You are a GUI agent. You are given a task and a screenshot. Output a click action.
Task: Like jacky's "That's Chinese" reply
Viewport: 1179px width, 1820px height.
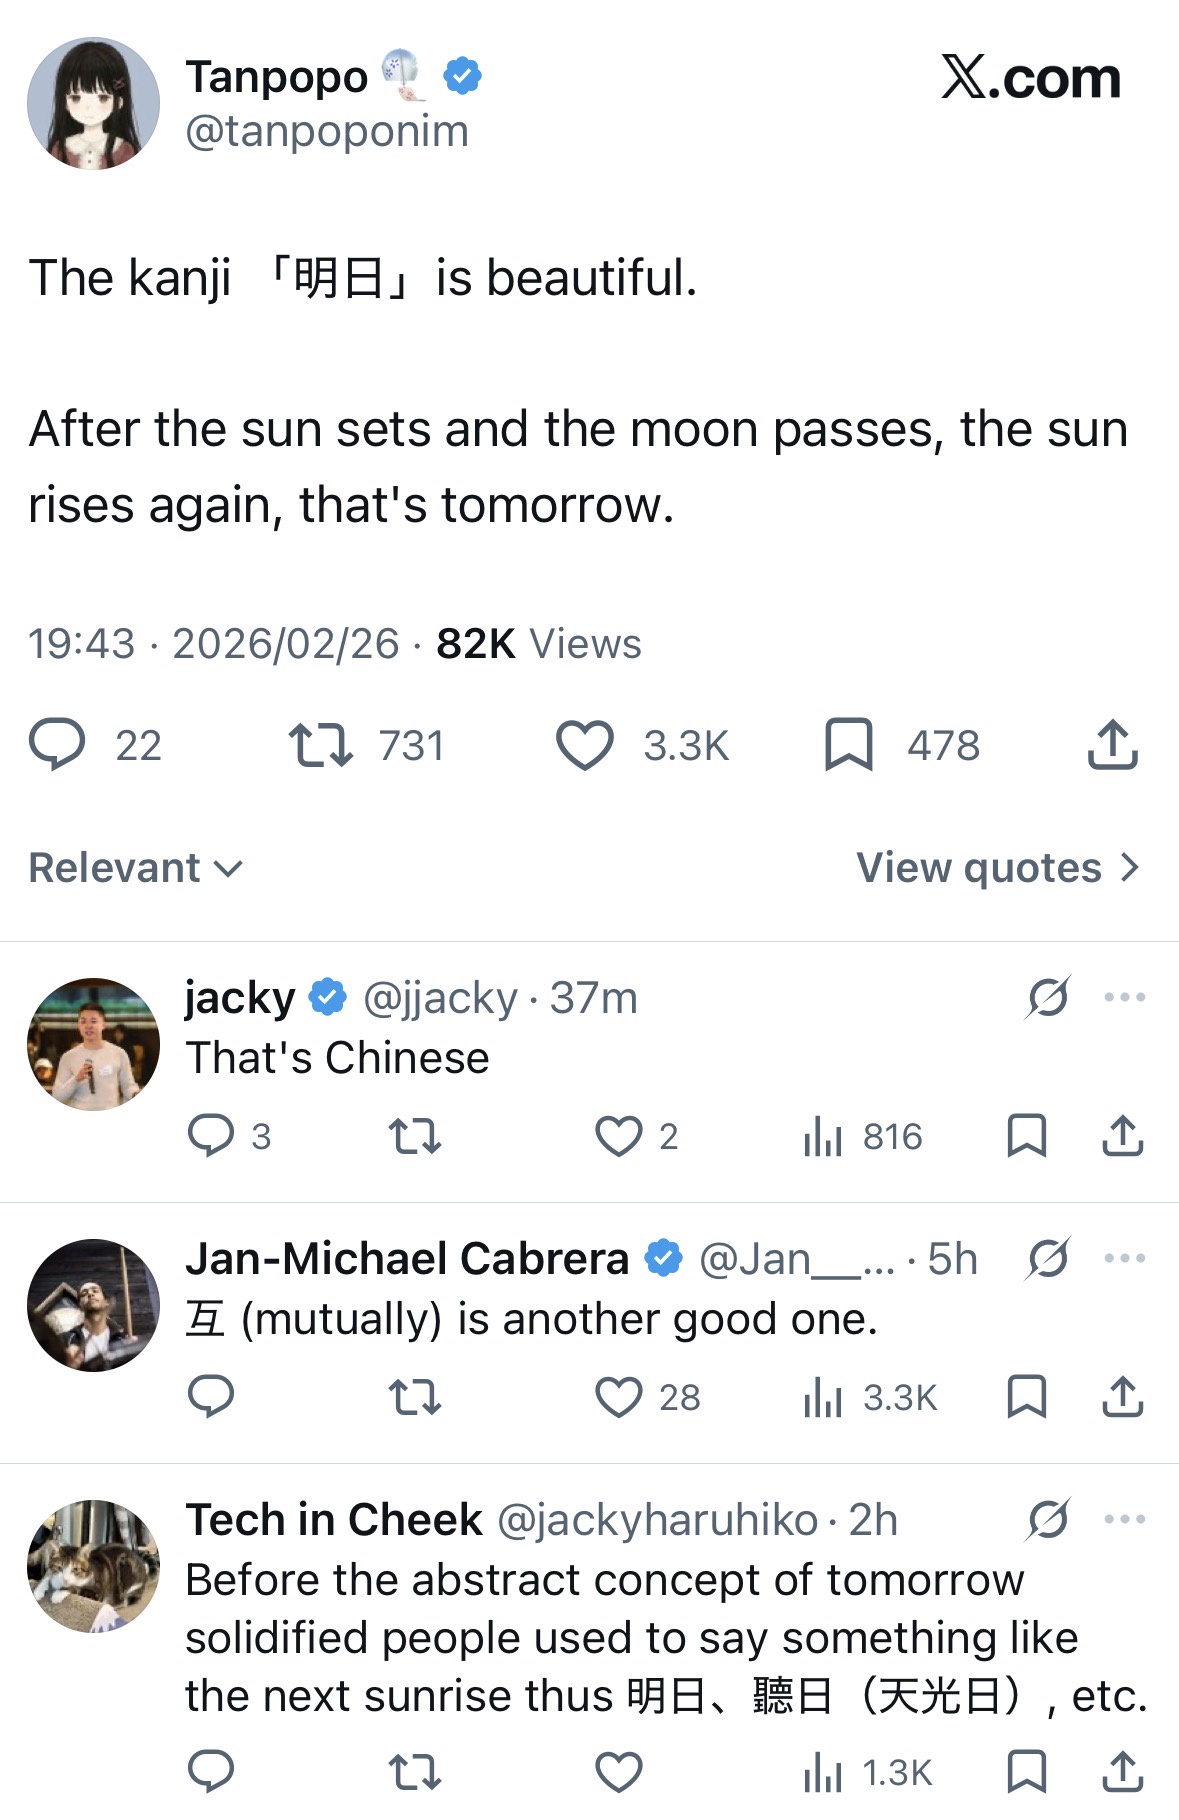618,1136
